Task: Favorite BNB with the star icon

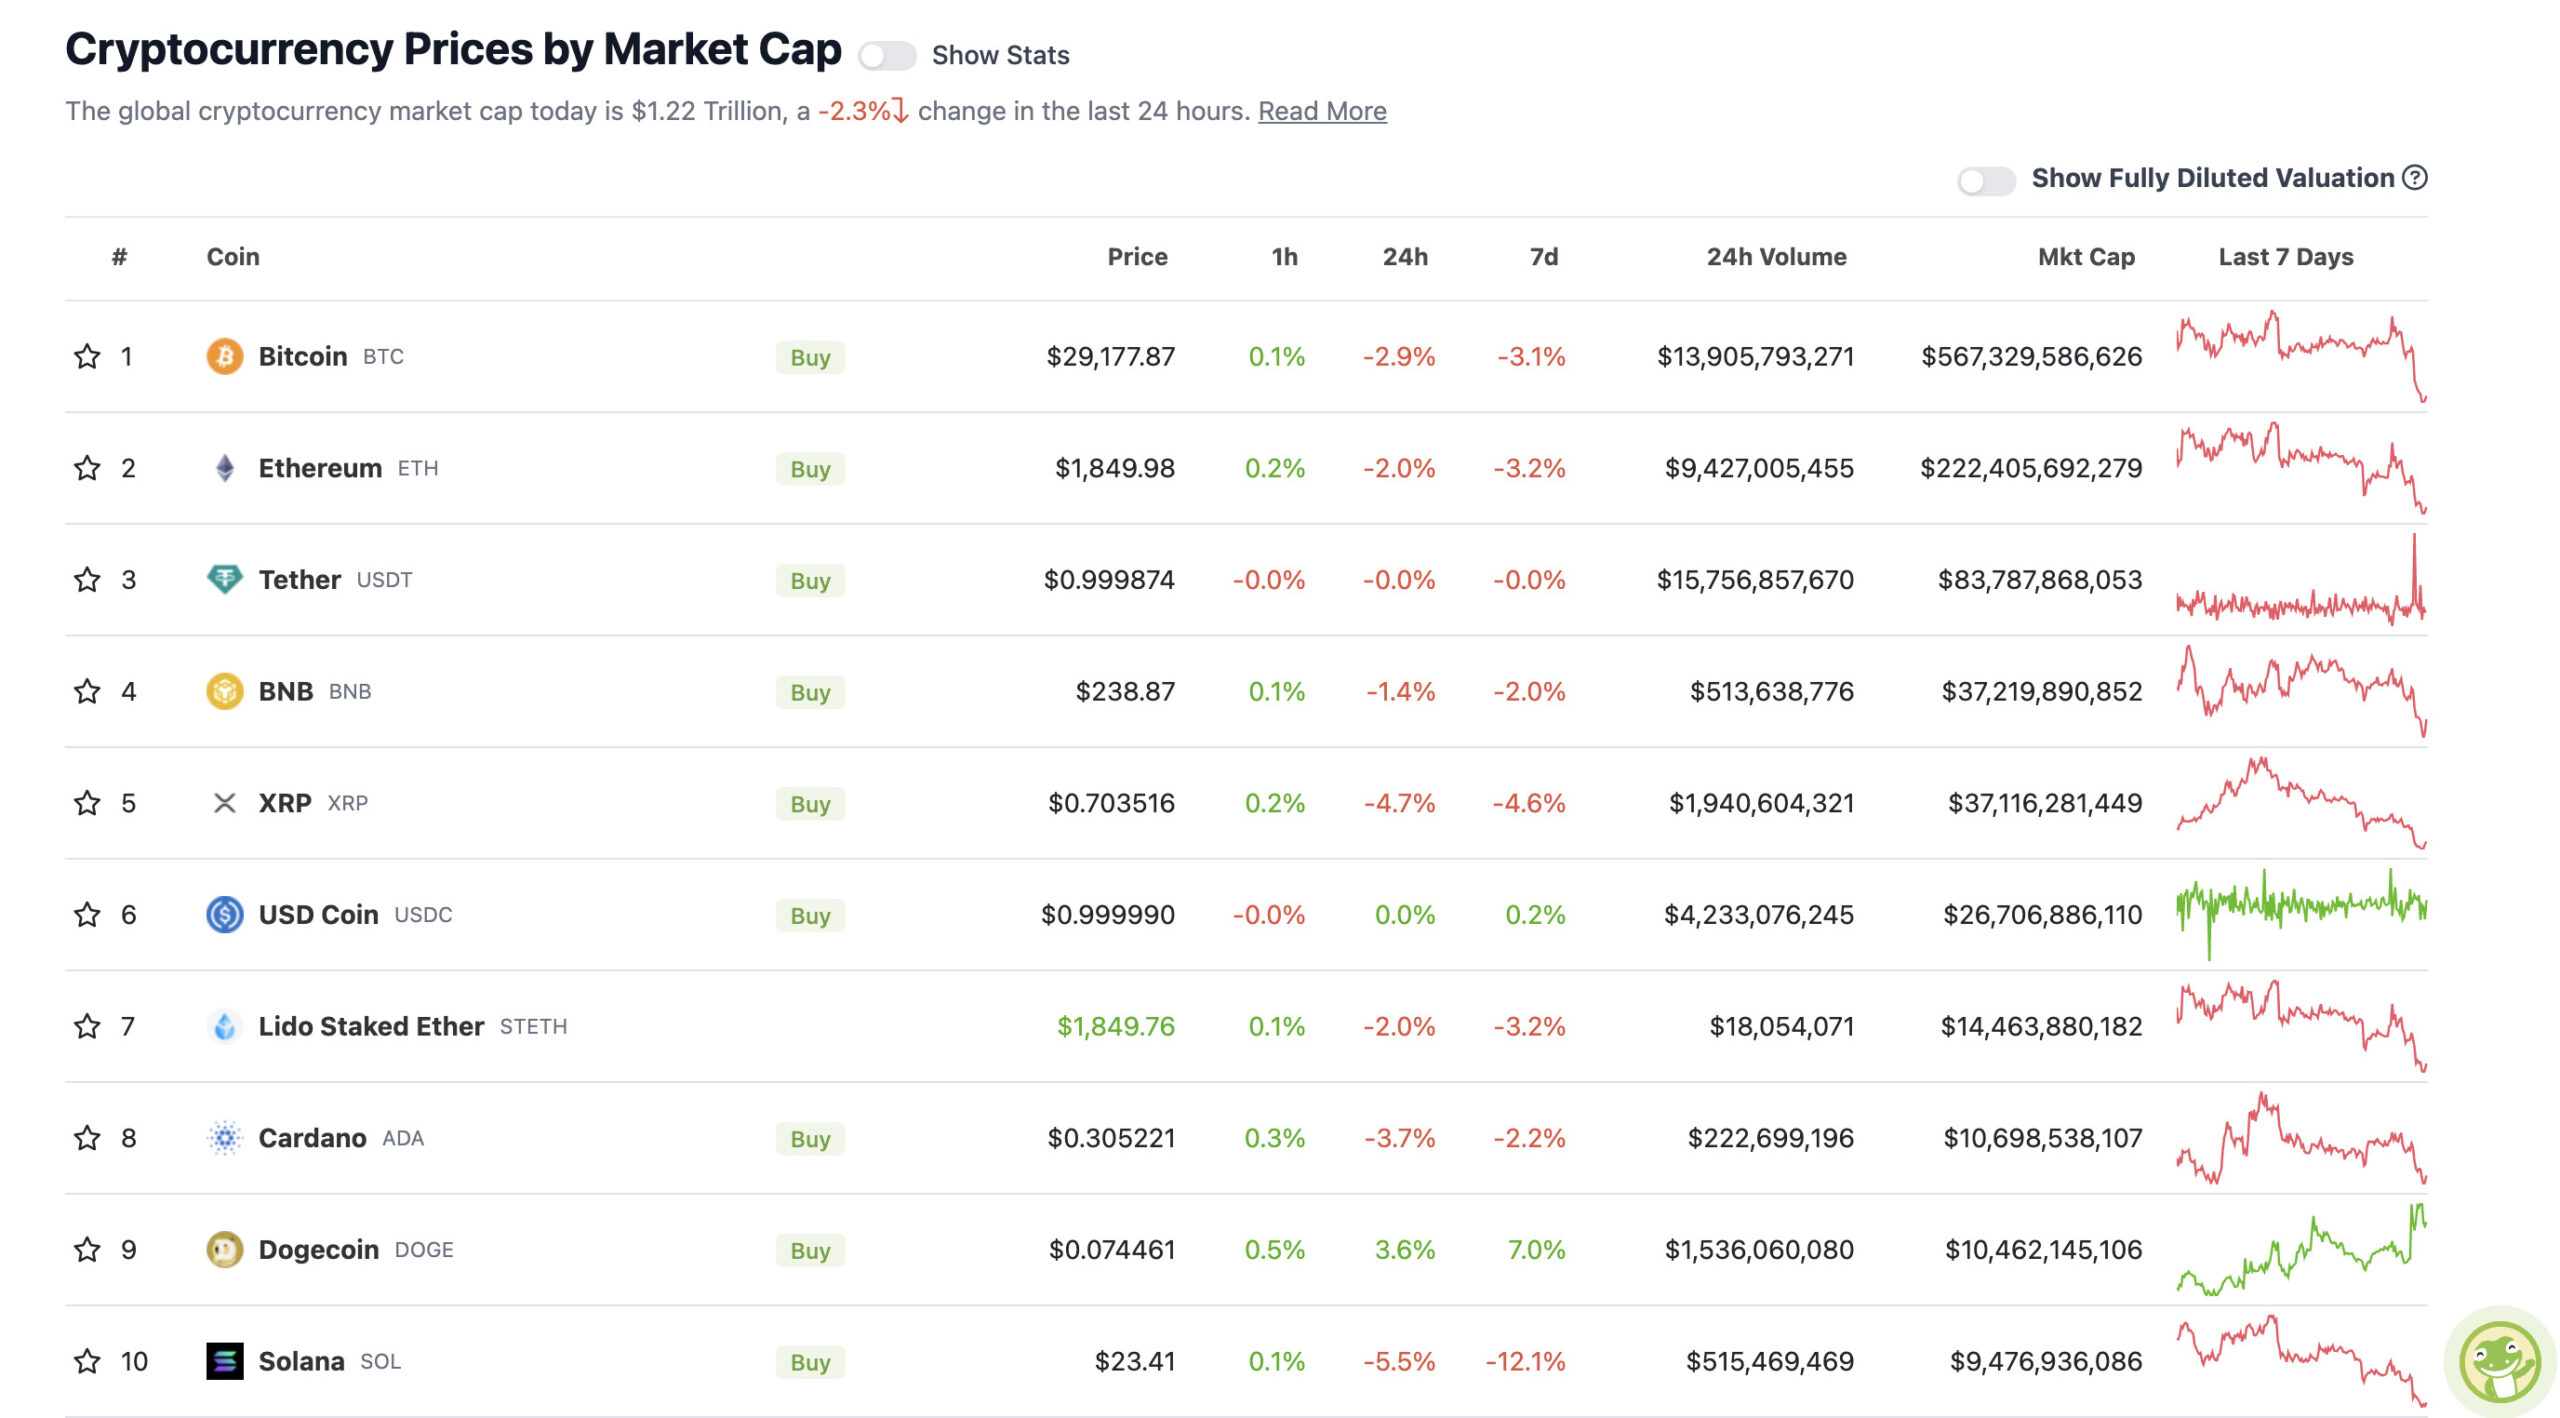Action: click(87, 691)
